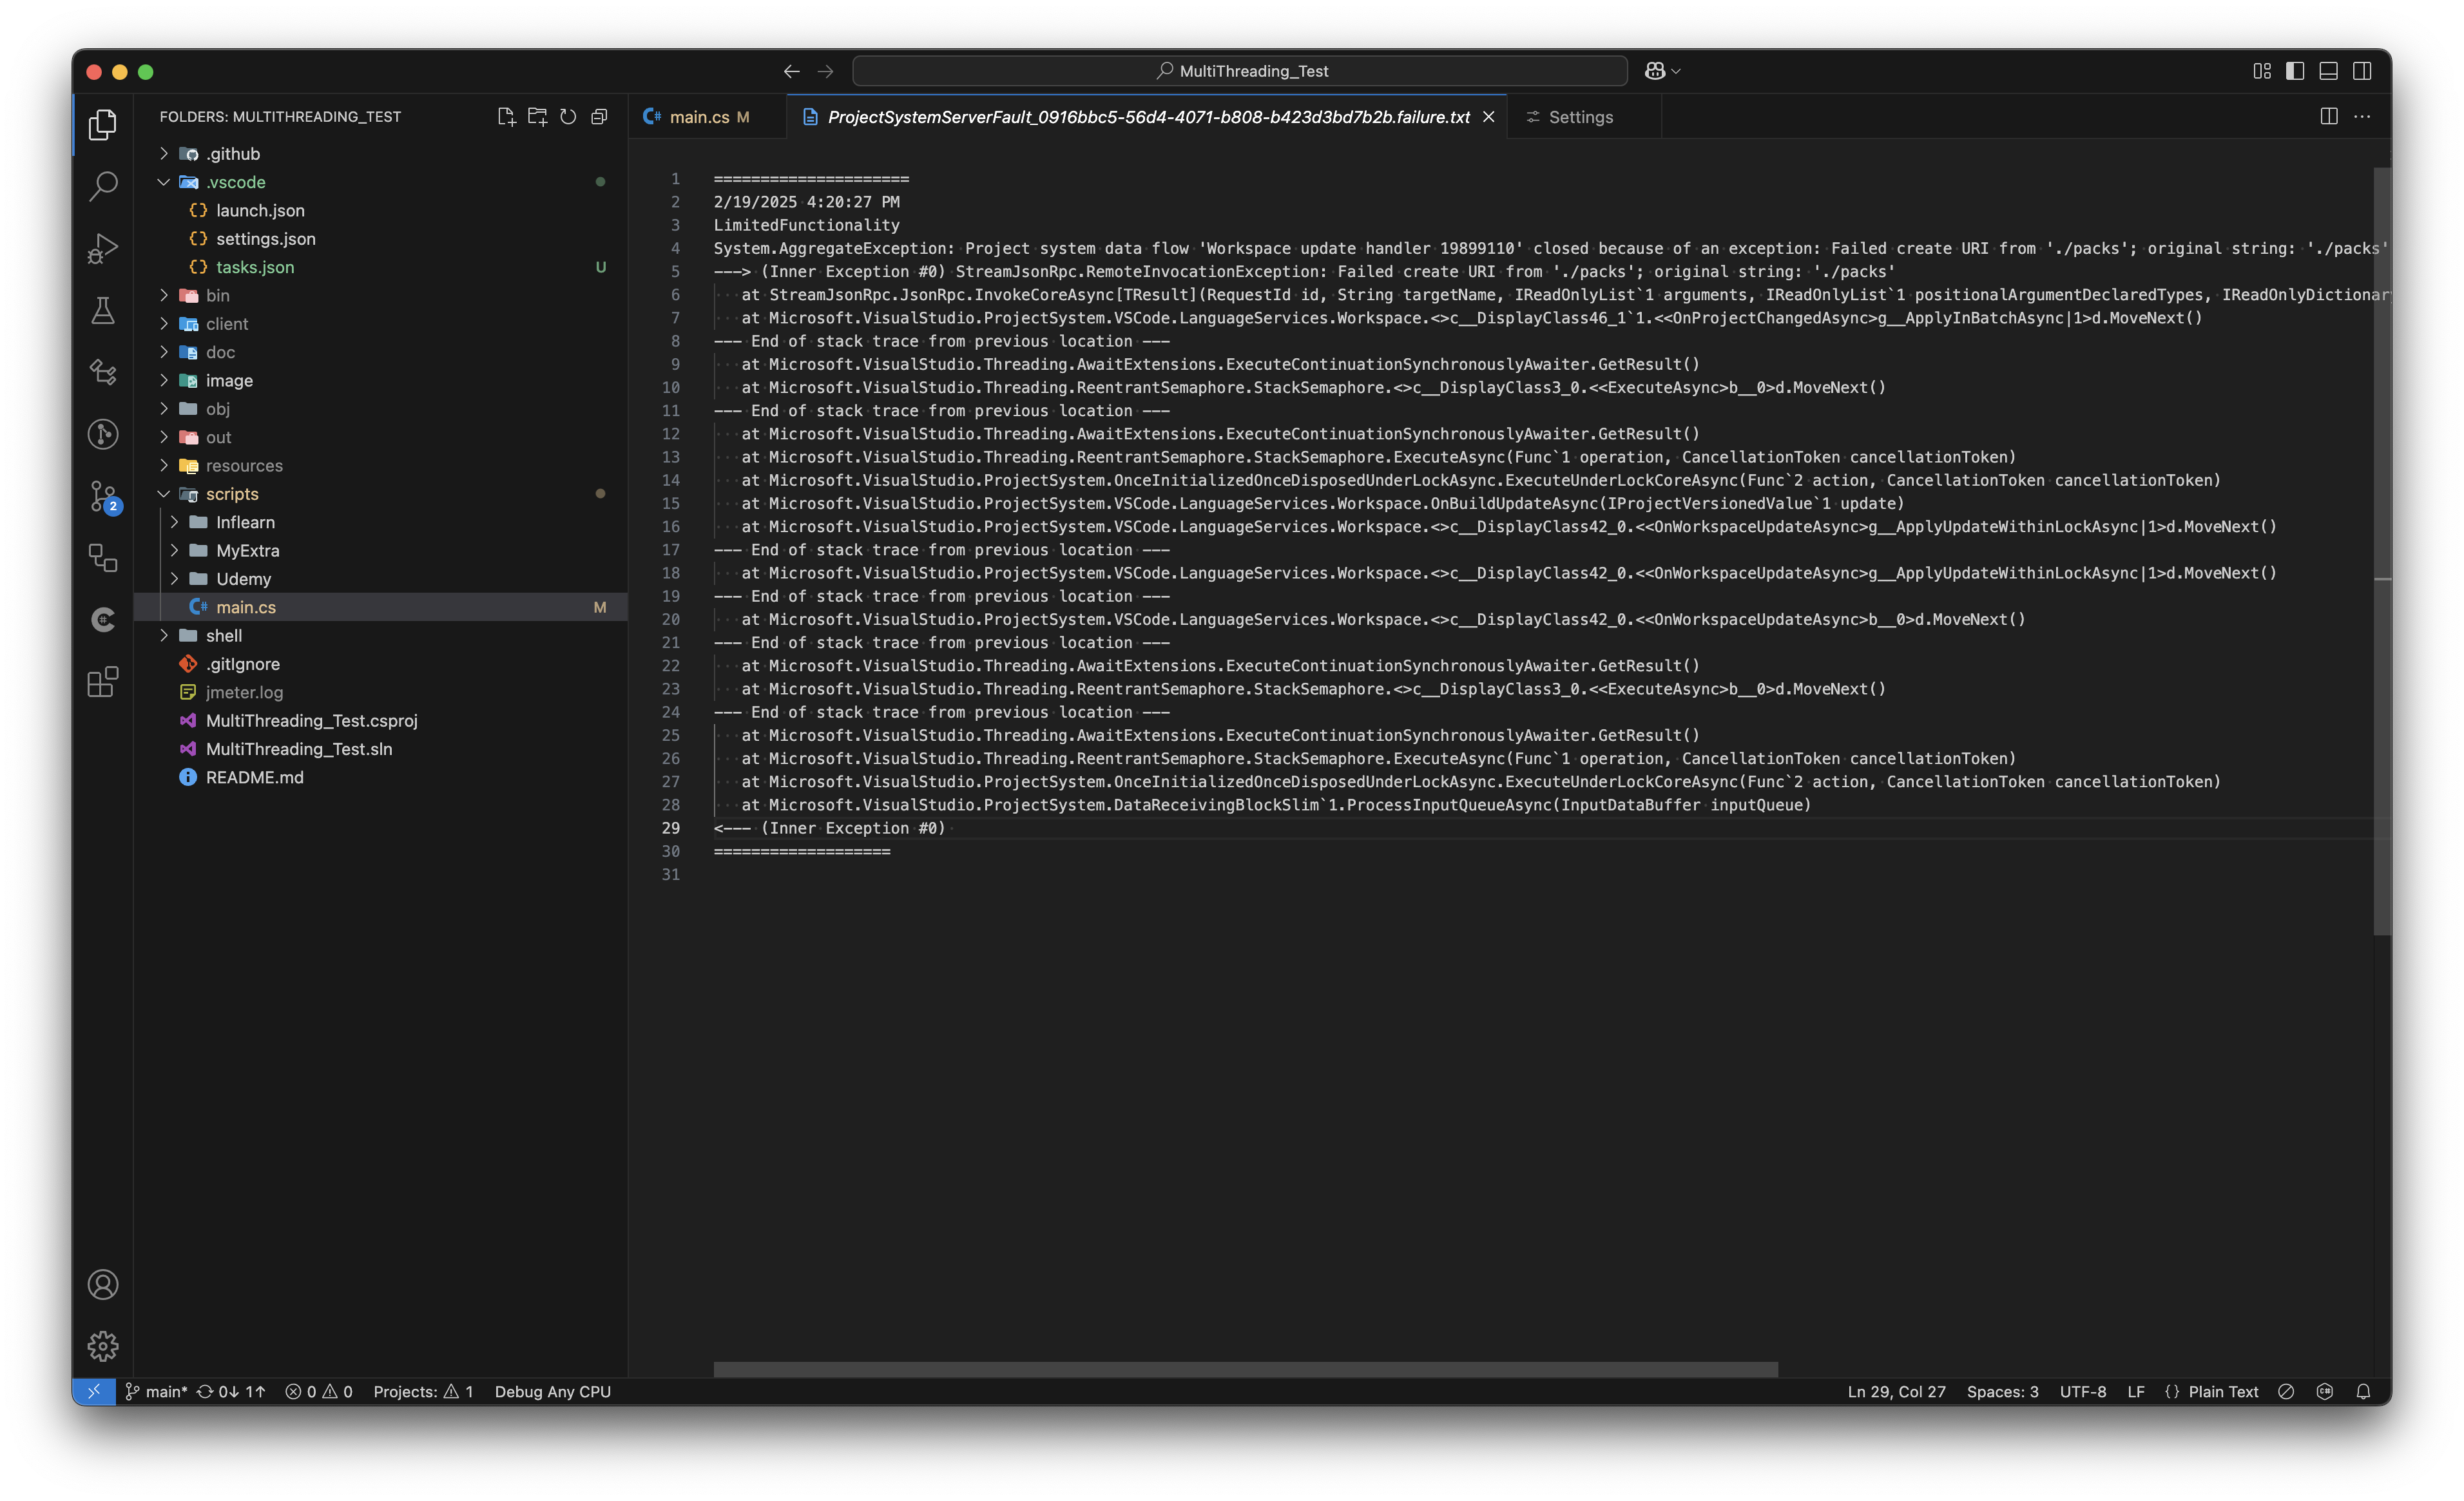
Task: Collapse all folders in explorer
Action: (x=599, y=117)
